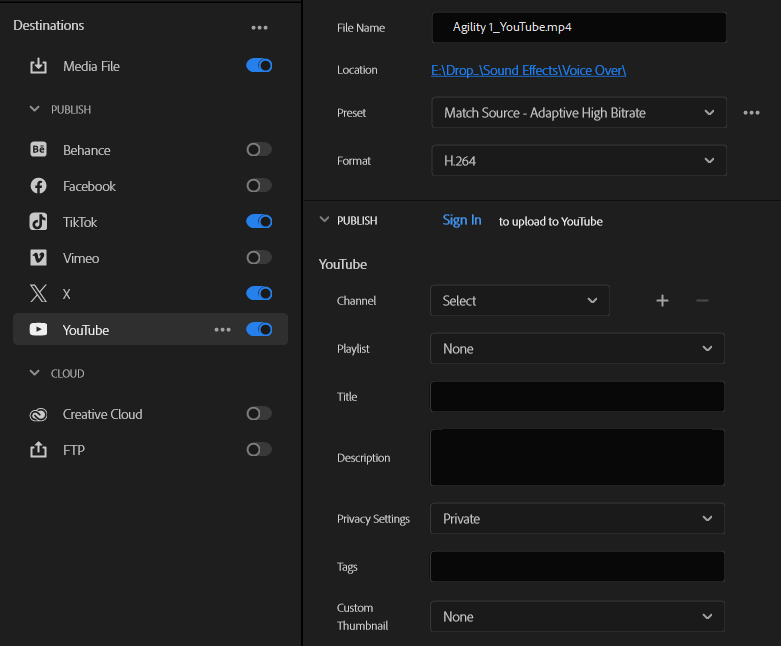Collapse the PUBLISH settings section chevron
Image resolution: width=781 pixels, height=646 pixels.
[324, 219]
